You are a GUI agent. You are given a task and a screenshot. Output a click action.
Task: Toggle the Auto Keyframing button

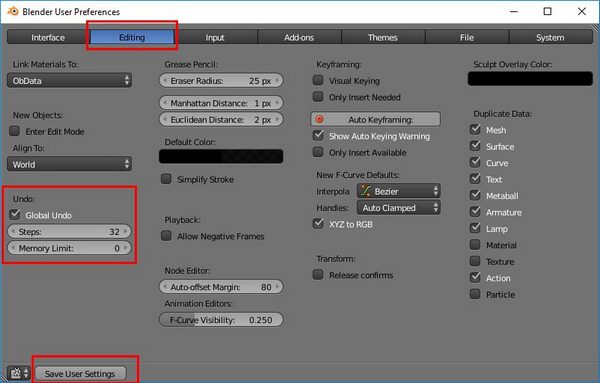click(375, 119)
